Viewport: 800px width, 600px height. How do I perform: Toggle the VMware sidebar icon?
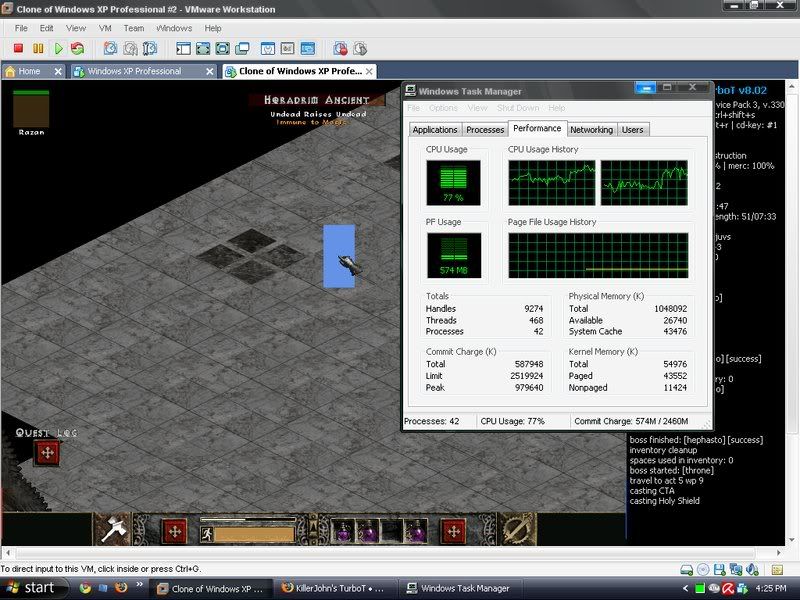pos(183,48)
